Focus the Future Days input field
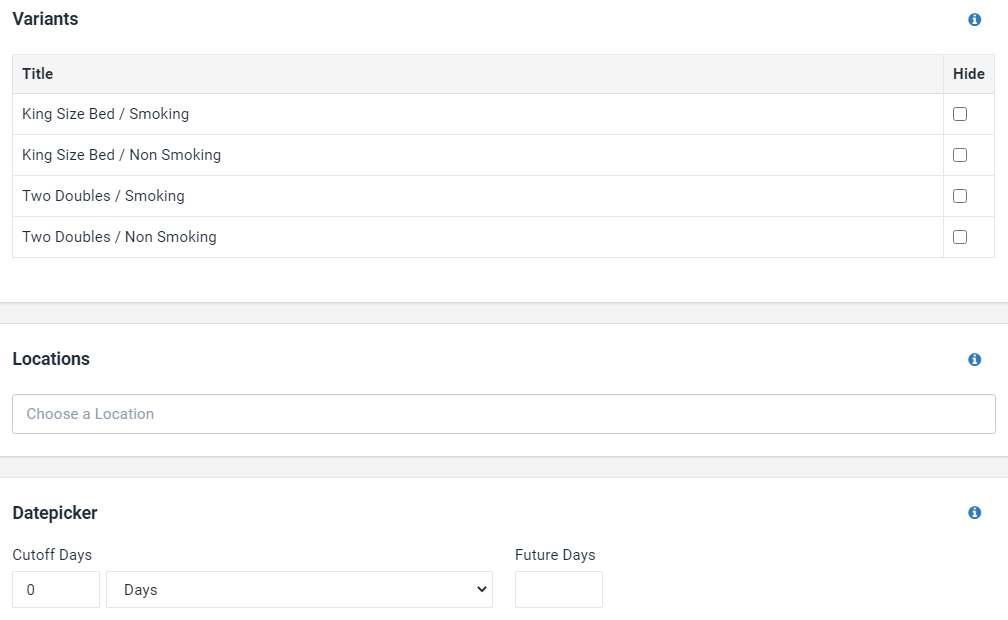 tap(559, 589)
